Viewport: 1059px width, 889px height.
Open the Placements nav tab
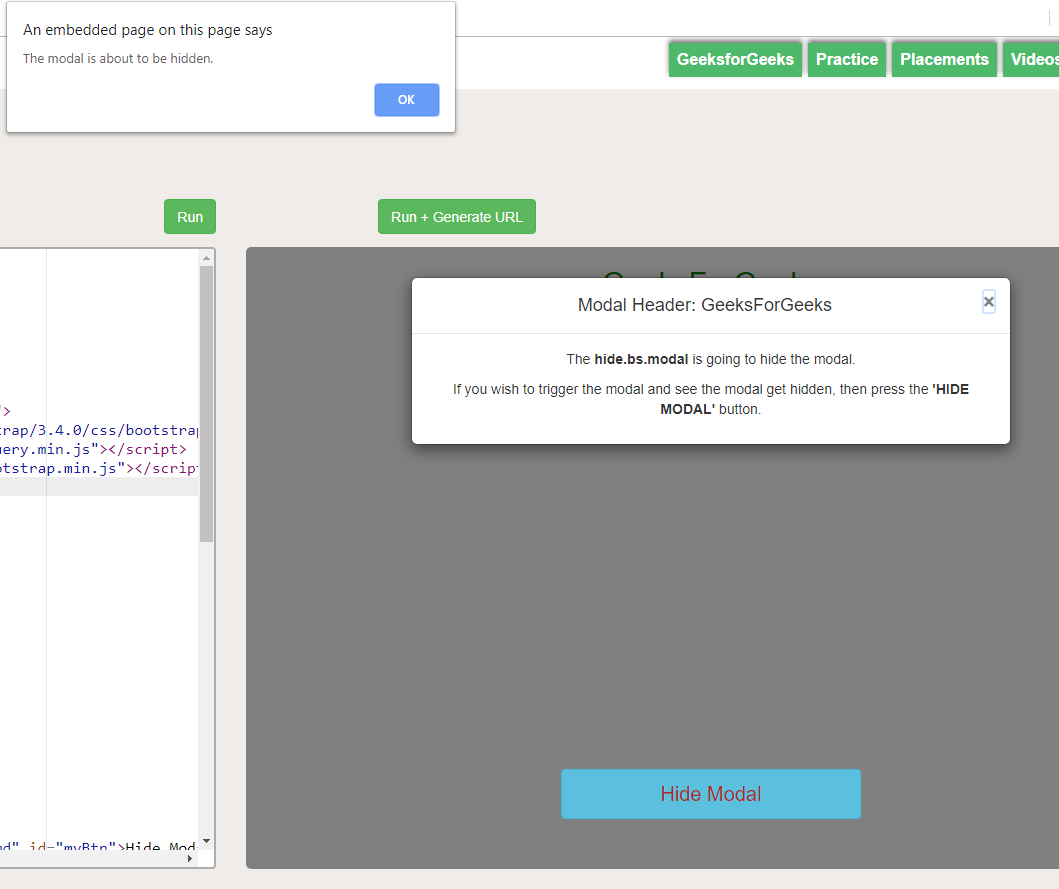coord(944,59)
